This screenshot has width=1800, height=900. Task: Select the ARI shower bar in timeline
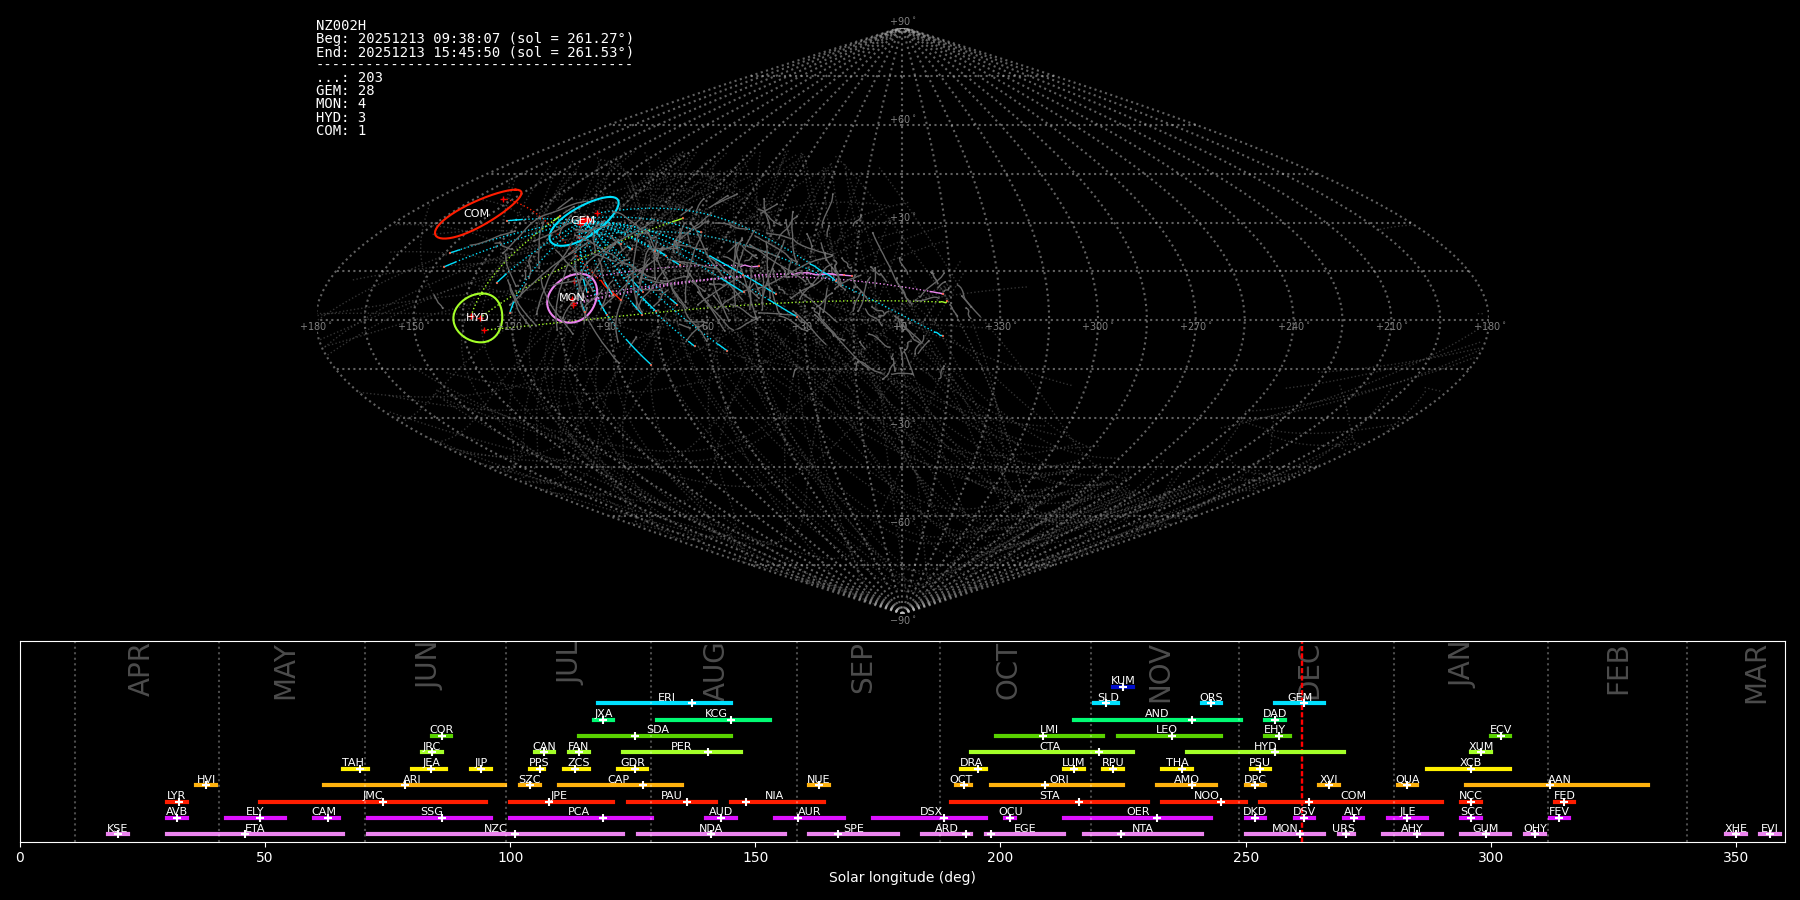point(414,785)
